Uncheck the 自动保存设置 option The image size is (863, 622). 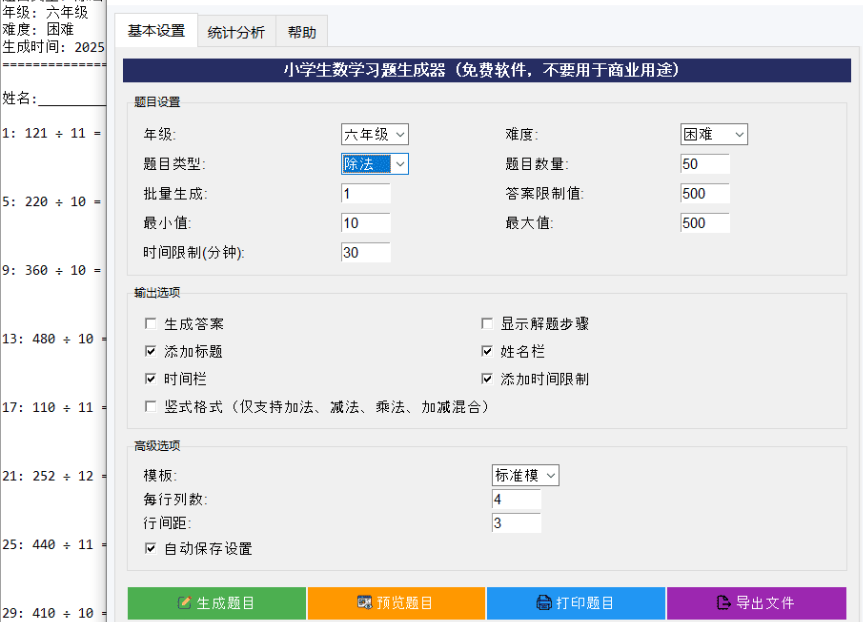(151, 549)
